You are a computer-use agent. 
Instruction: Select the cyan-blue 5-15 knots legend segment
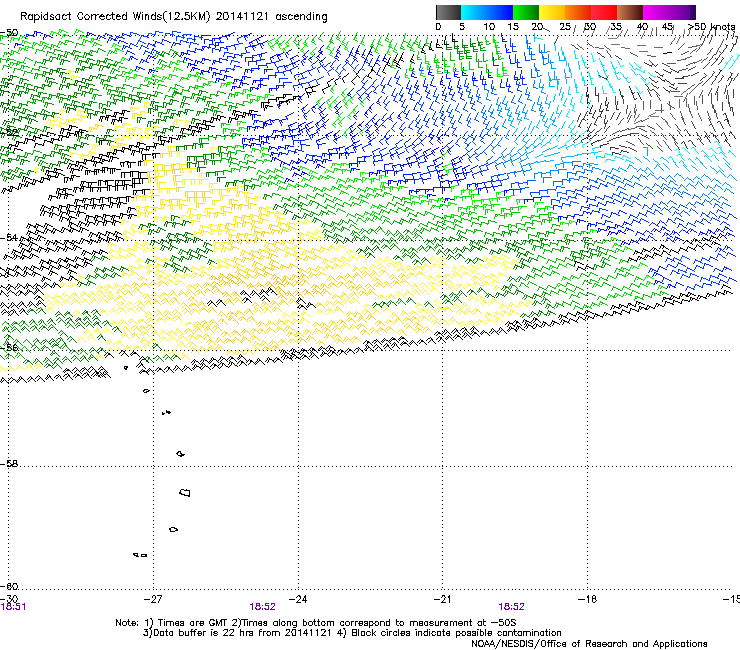click(487, 12)
